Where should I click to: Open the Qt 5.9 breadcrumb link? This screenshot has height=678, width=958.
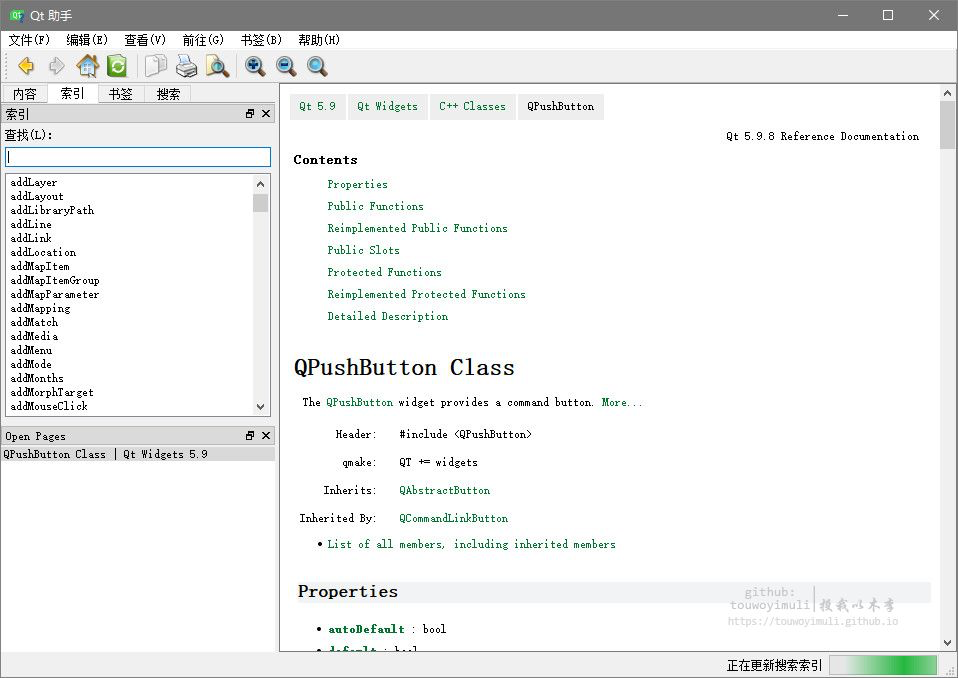[317, 106]
